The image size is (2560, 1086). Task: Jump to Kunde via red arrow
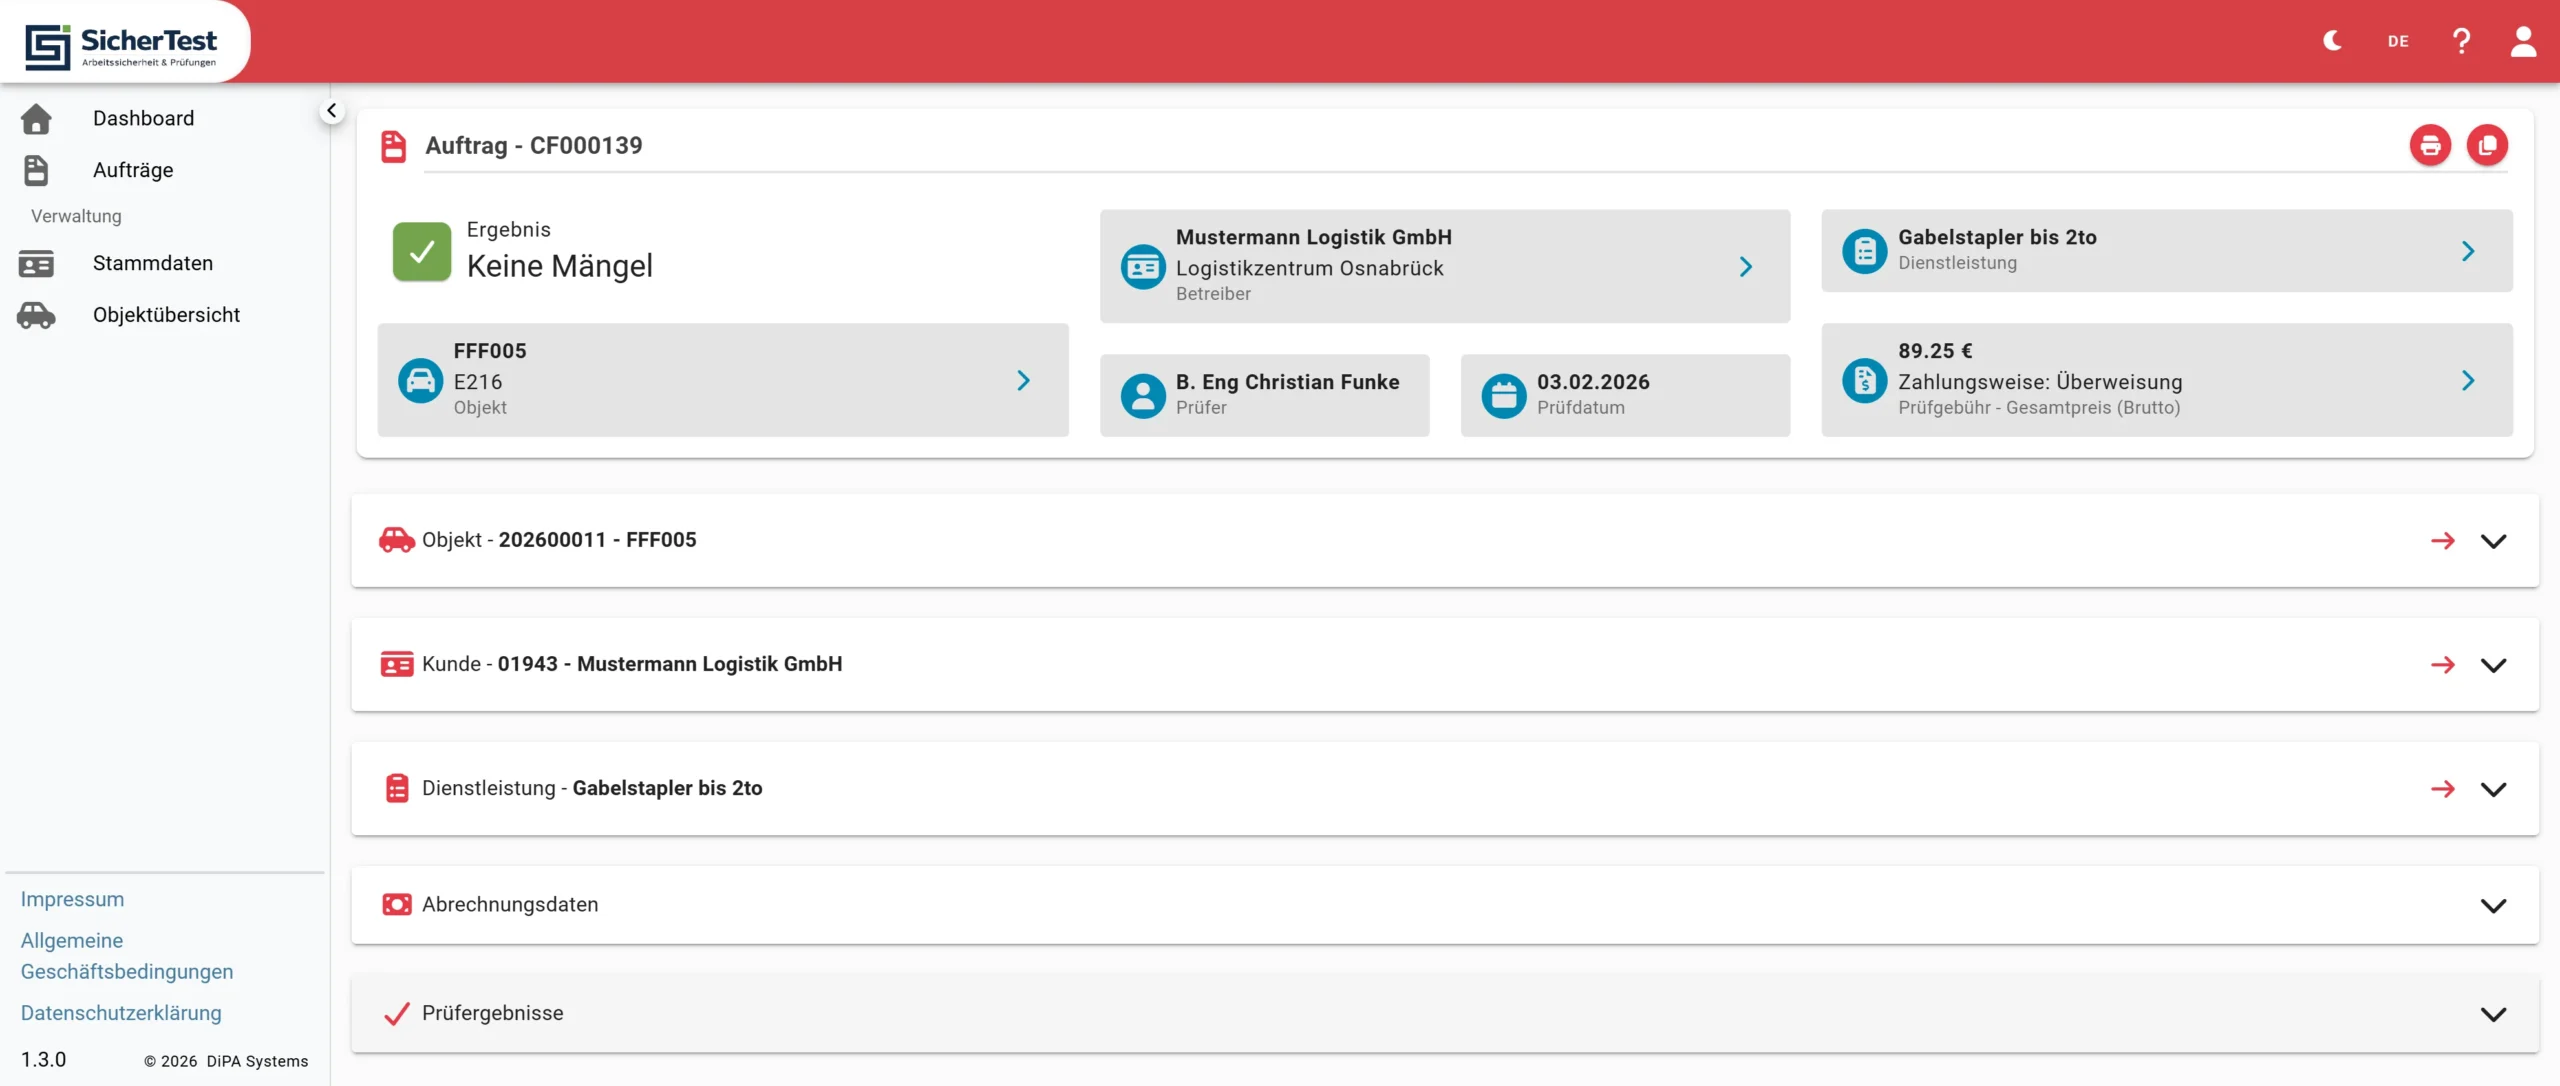(2442, 665)
